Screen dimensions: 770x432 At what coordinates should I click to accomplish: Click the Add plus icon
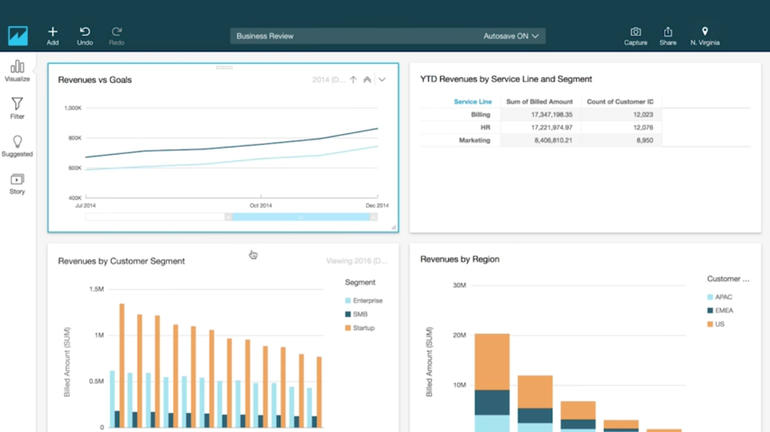click(x=52, y=33)
